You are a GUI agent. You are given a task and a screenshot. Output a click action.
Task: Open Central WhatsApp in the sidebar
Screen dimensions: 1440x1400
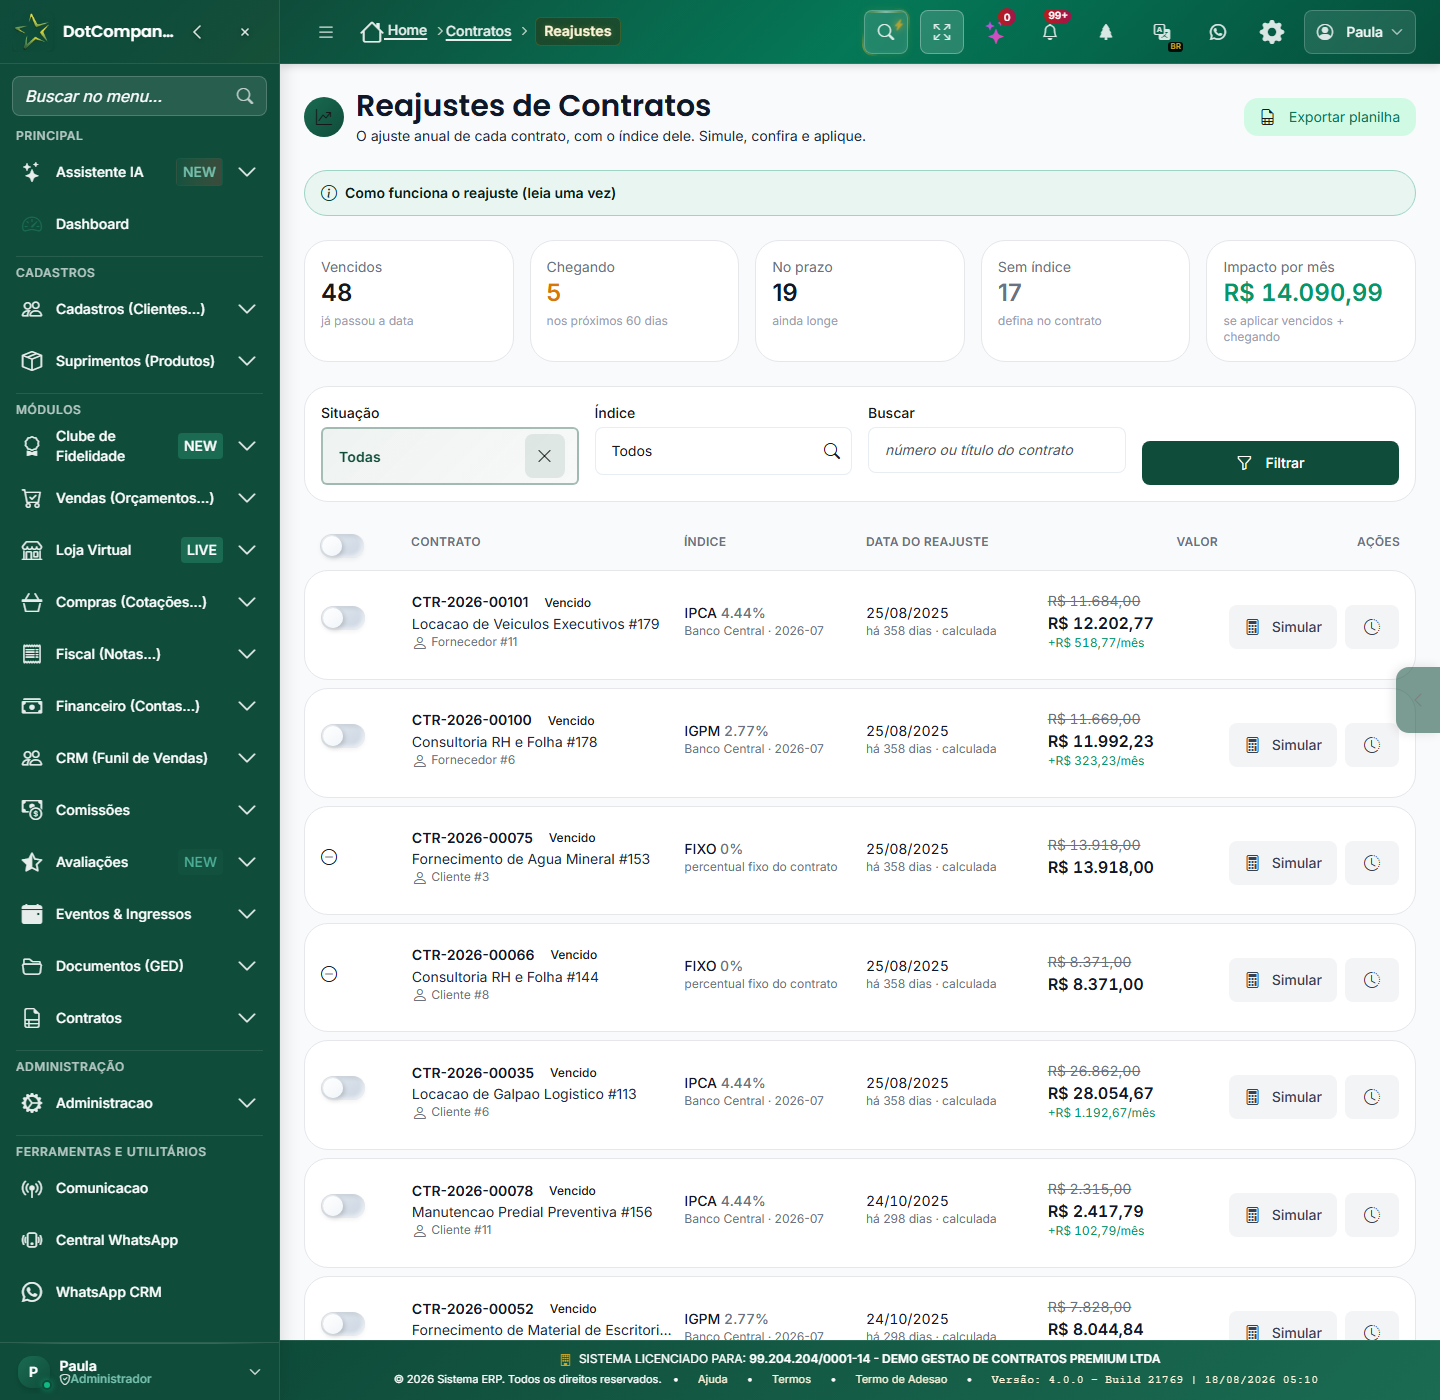click(x=140, y=1240)
